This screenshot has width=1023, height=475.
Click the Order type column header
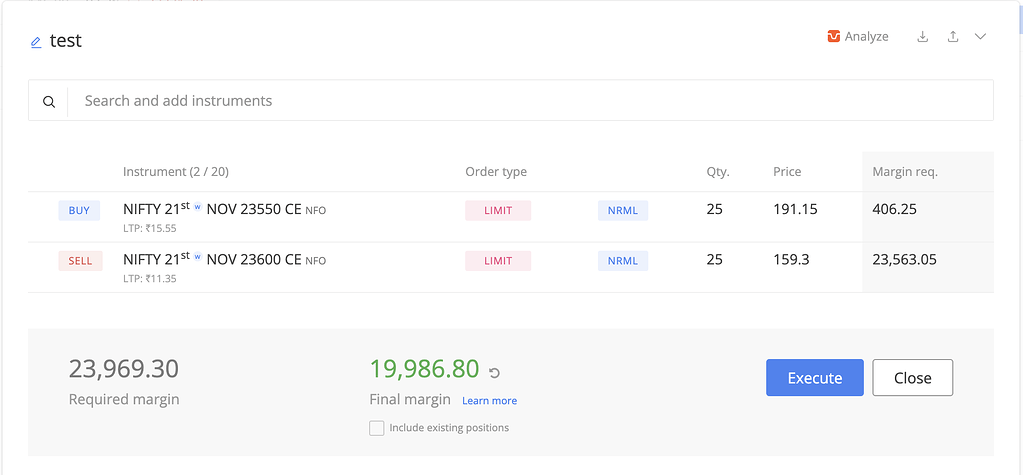coord(496,172)
